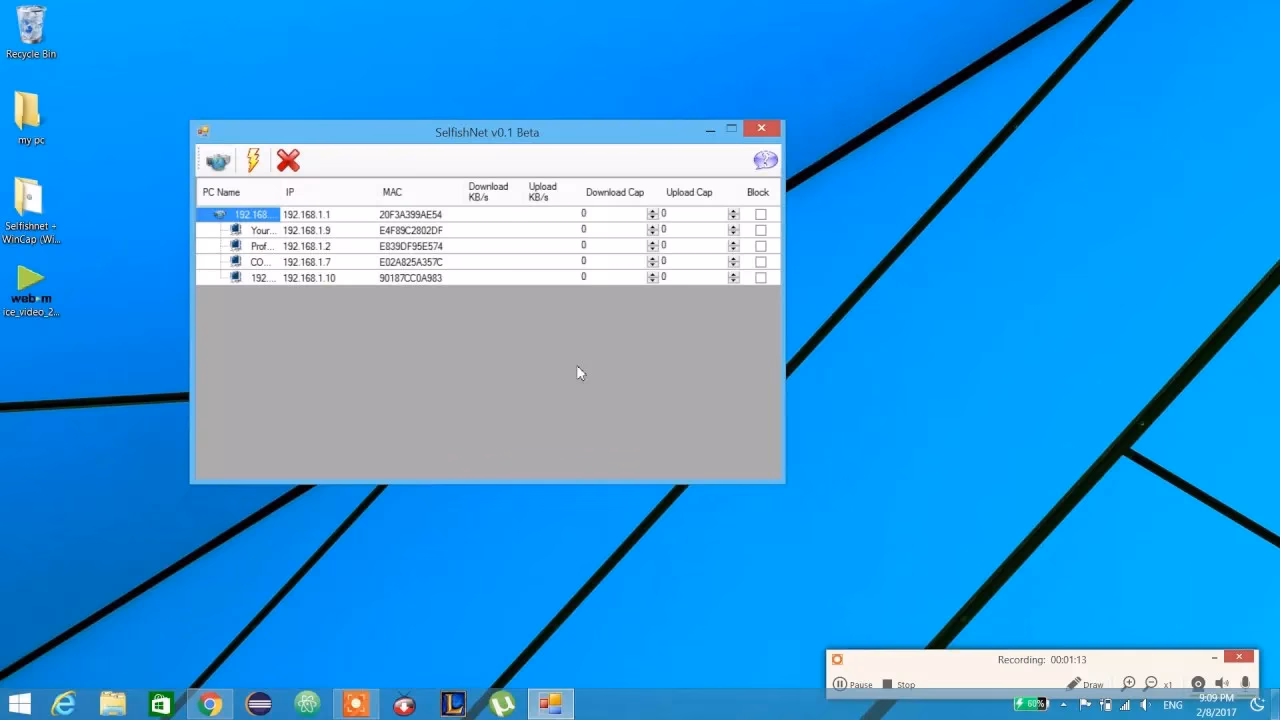Viewport: 1280px width, 720px height.
Task: Launch Internet Explorer from the taskbar
Action: point(64,704)
